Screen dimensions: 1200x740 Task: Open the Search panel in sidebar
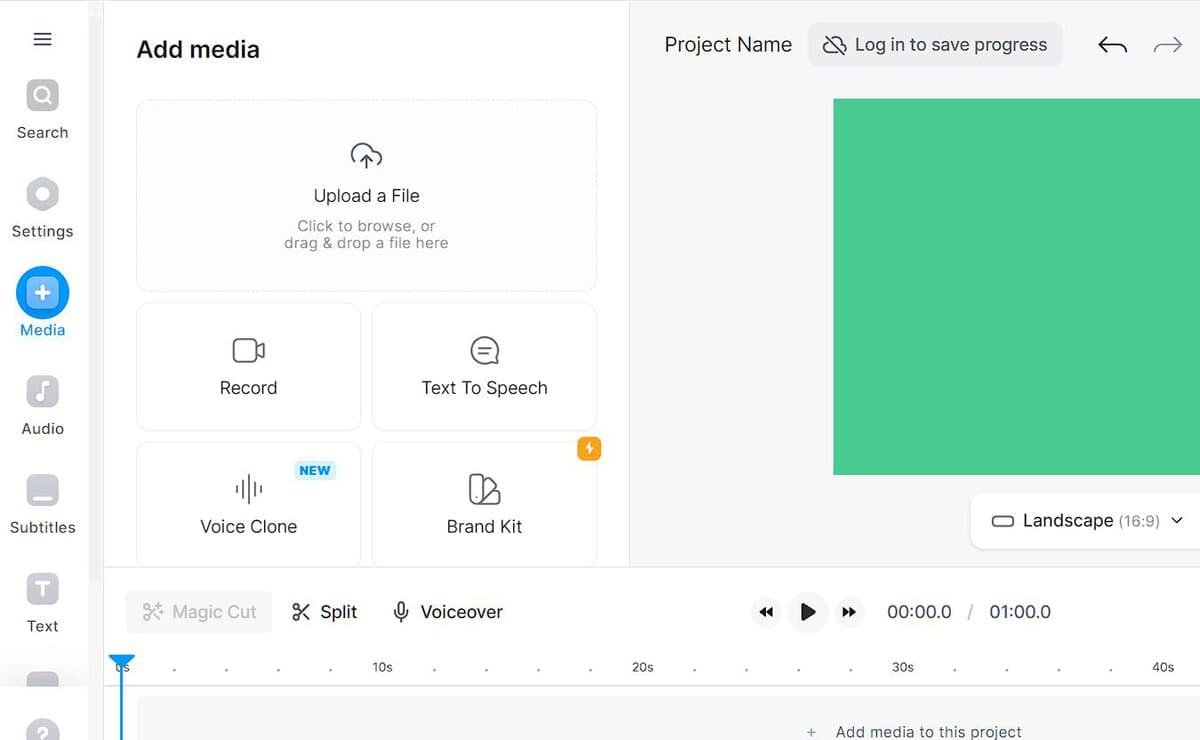42,97
